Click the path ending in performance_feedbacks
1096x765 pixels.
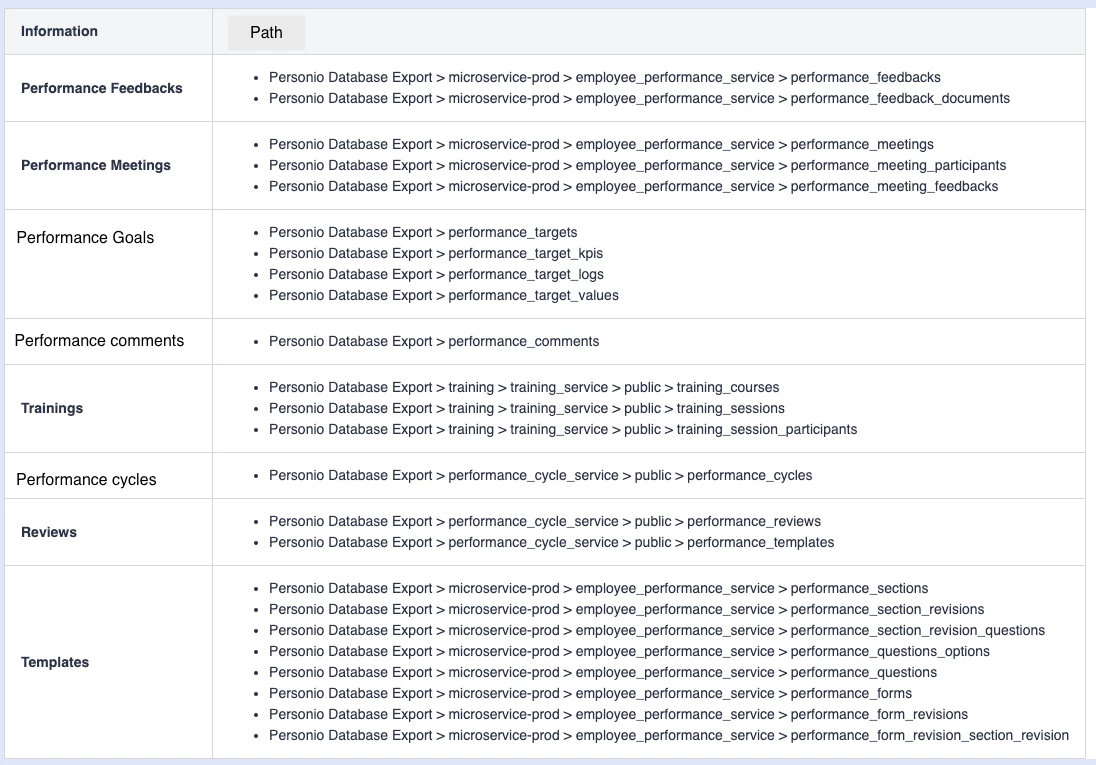click(605, 78)
